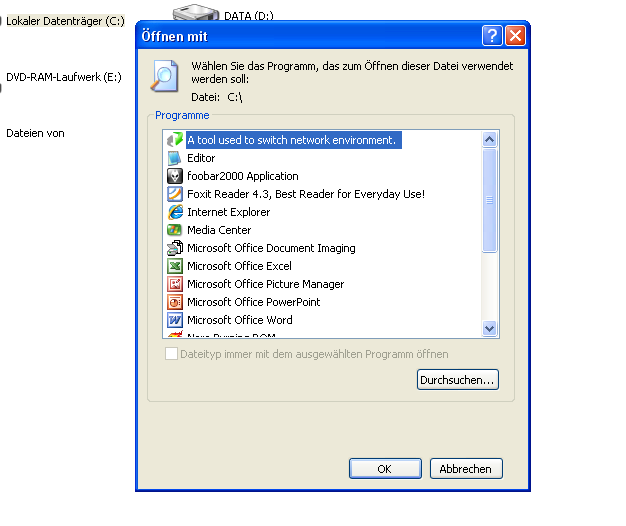The height and width of the screenshot is (526, 626).
Task: Click the scroll up arrow of program list
Action: (489, 139)
